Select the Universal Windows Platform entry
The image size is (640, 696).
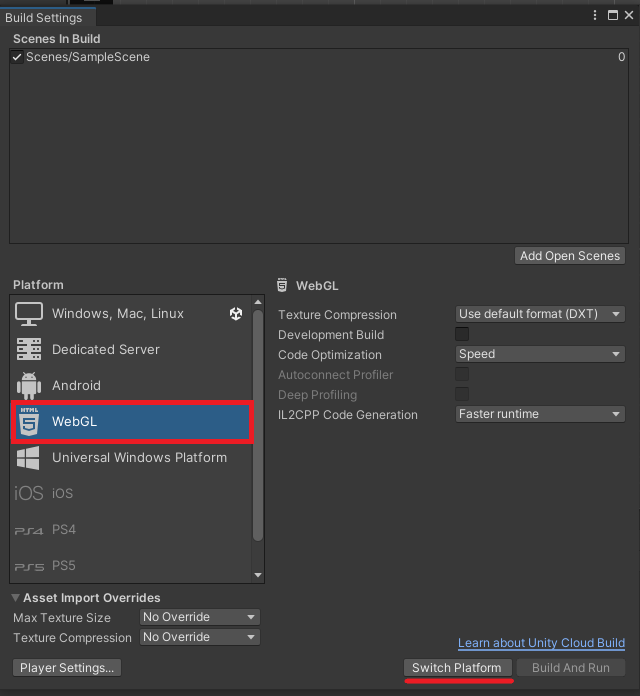tap(131, 458)
